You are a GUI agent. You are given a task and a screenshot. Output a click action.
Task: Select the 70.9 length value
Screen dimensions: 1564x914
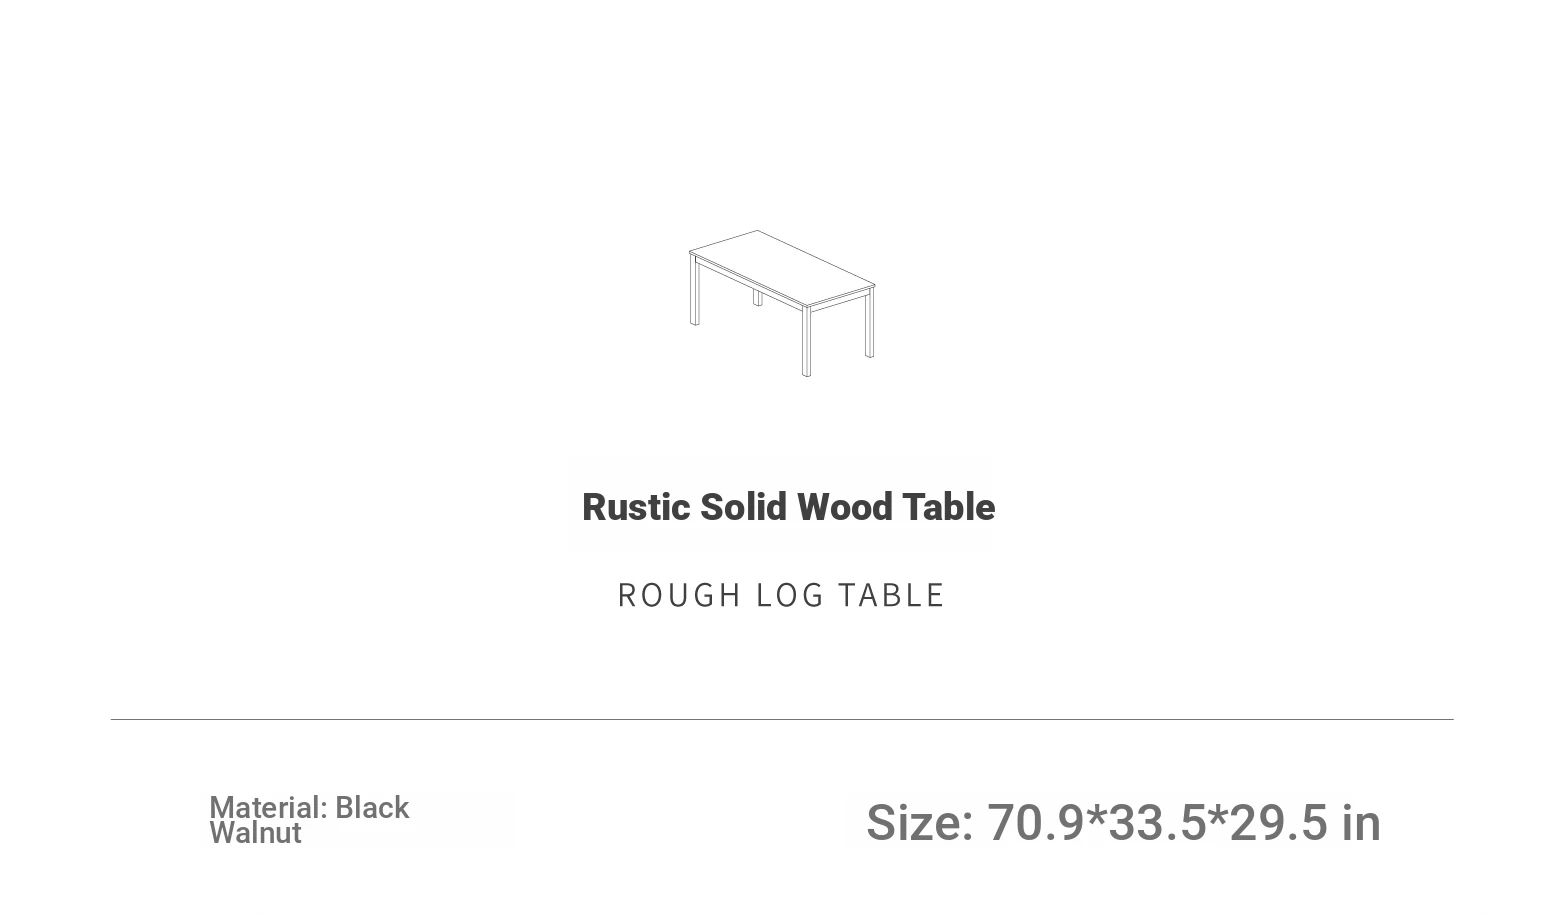(1036, 823)
